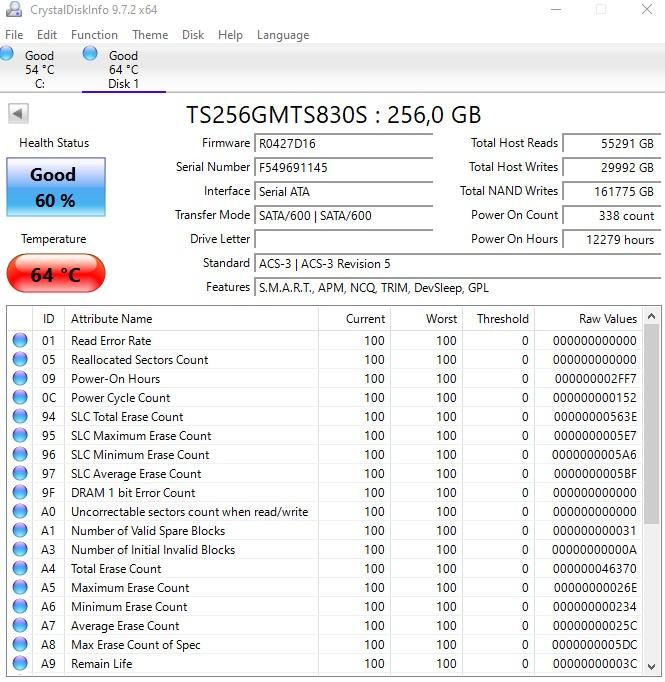The width and height of the screenshot is (665, 682).
Task: Click the scroll down arrow in attribute list
Action: pyautogui.click(x=652, y=666)
